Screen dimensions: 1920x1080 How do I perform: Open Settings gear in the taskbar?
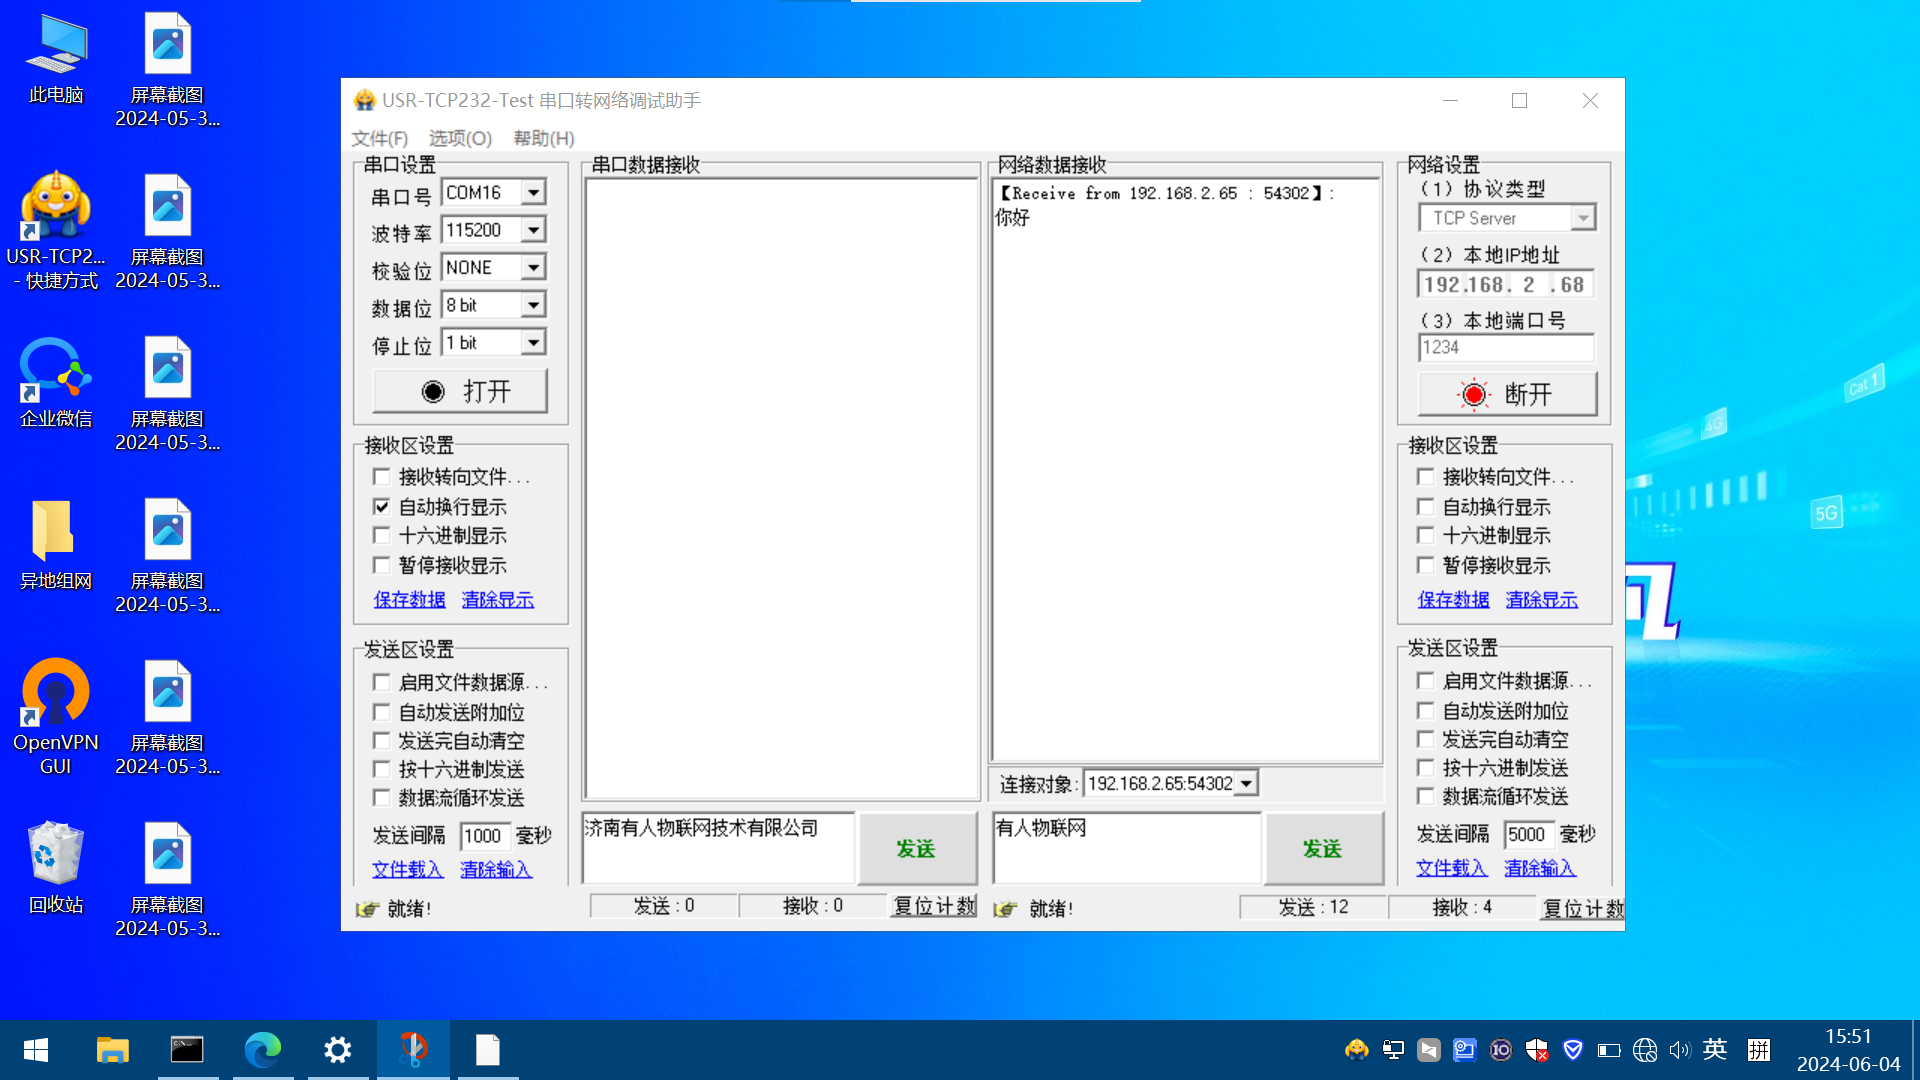click(338, 1050)
